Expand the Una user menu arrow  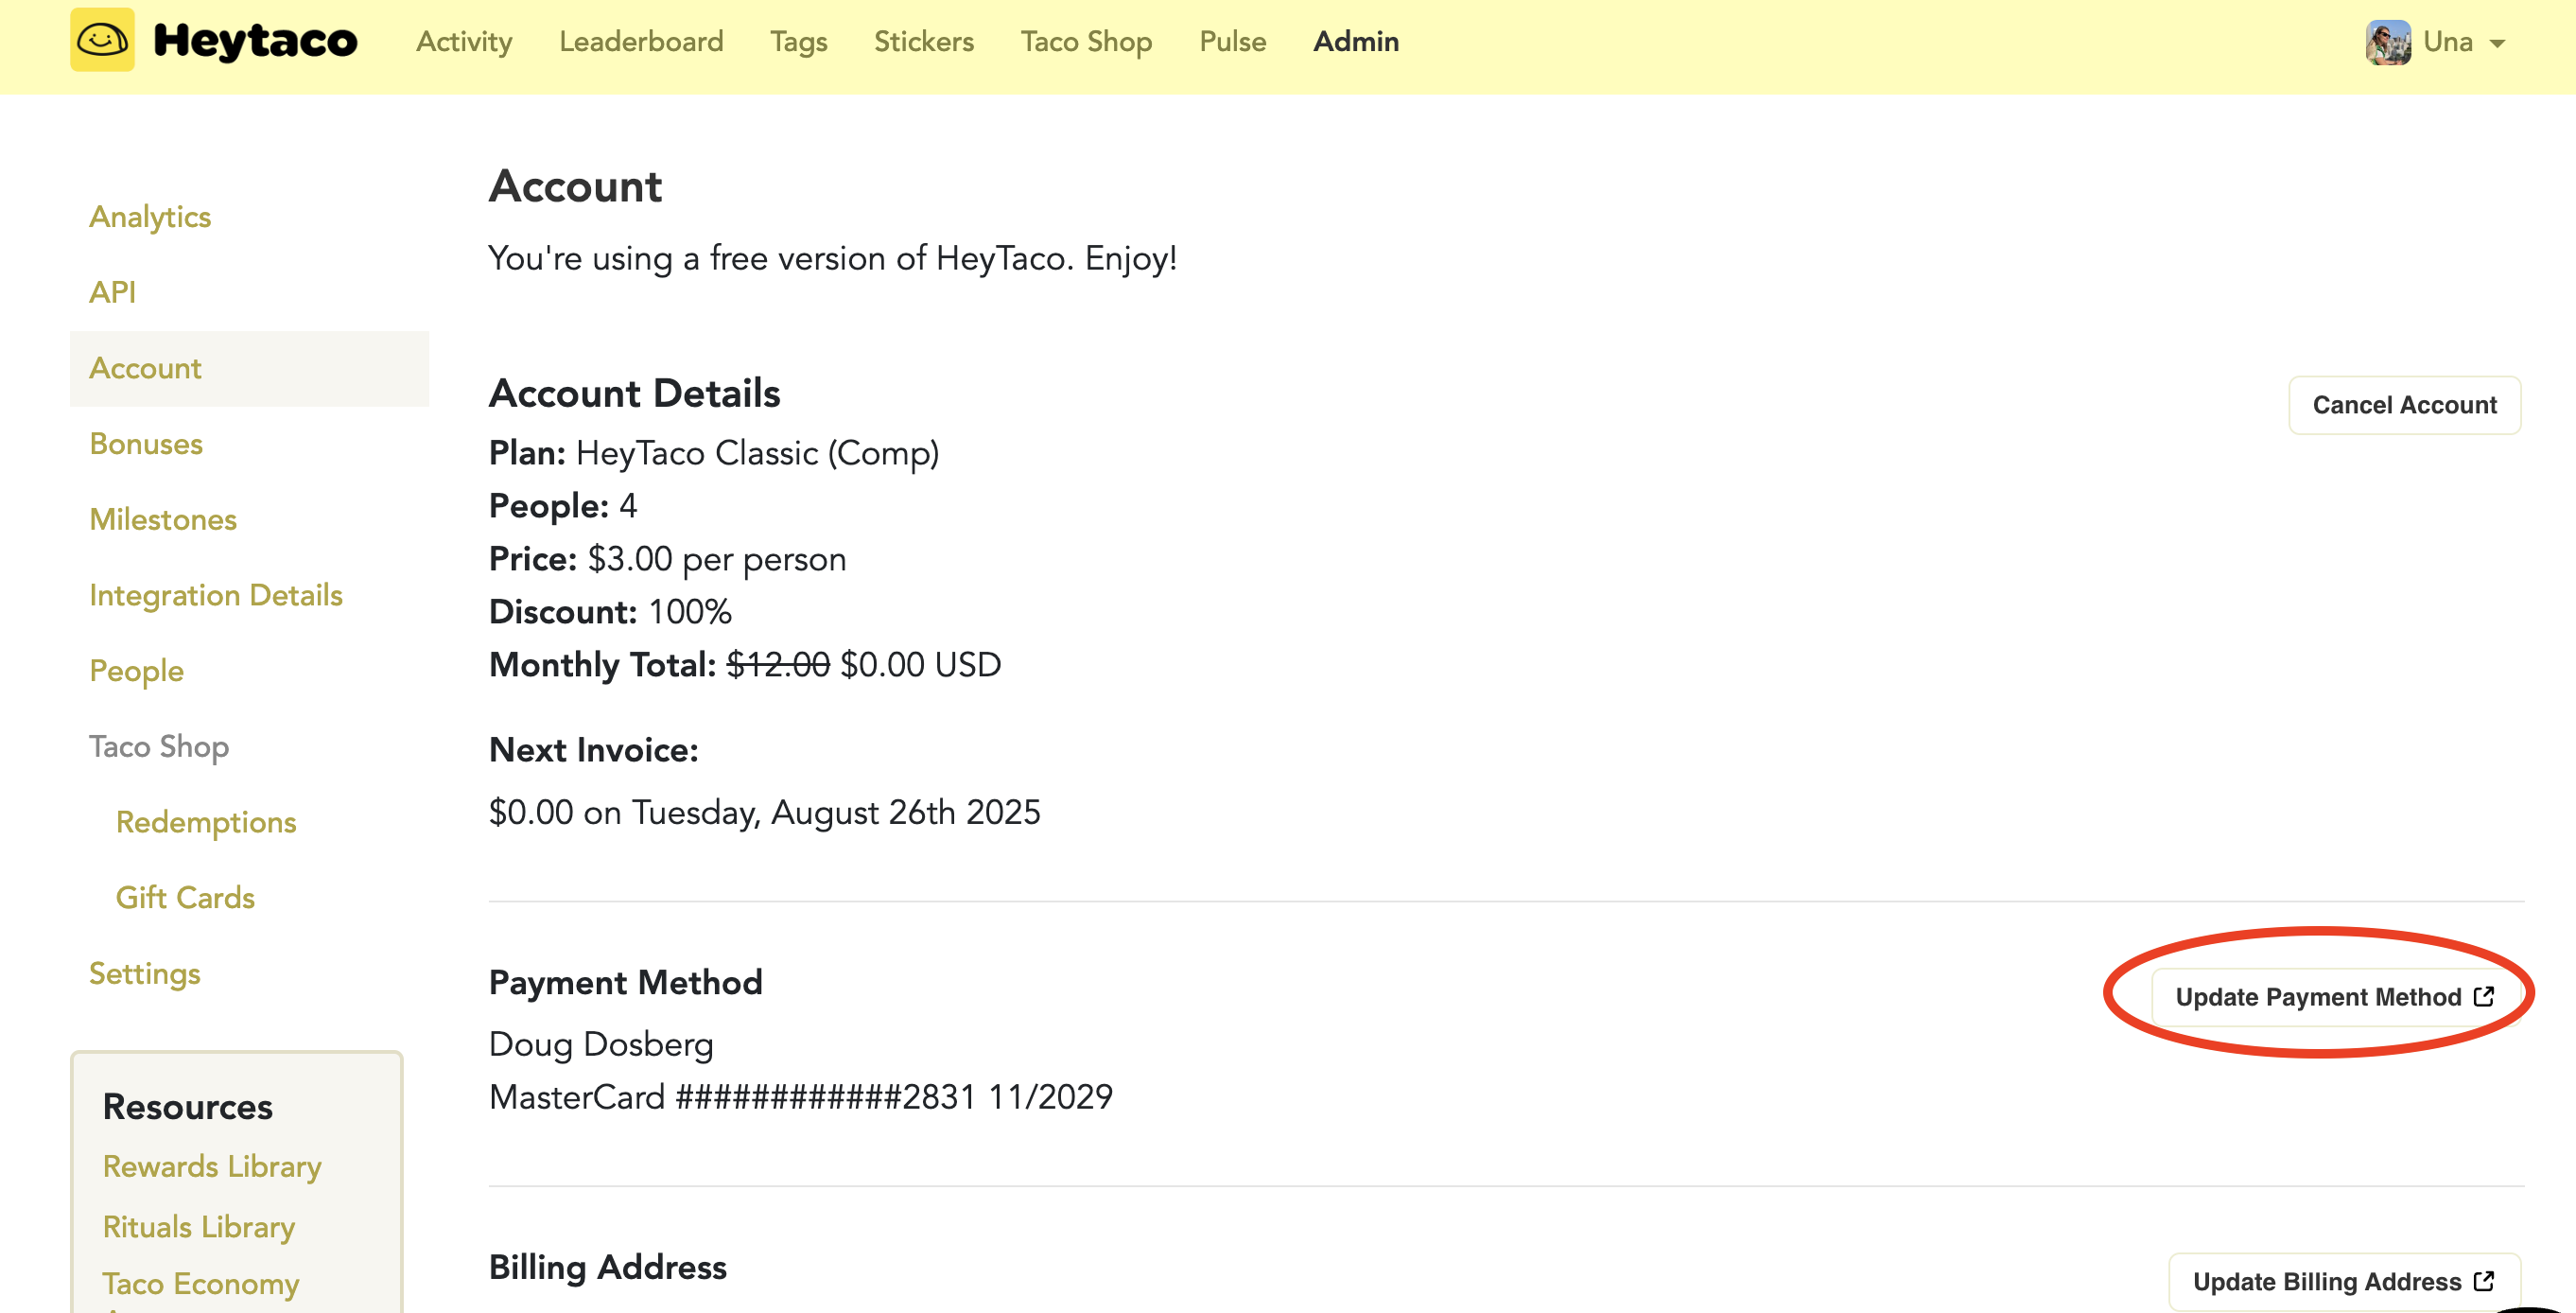(2497, 44)
